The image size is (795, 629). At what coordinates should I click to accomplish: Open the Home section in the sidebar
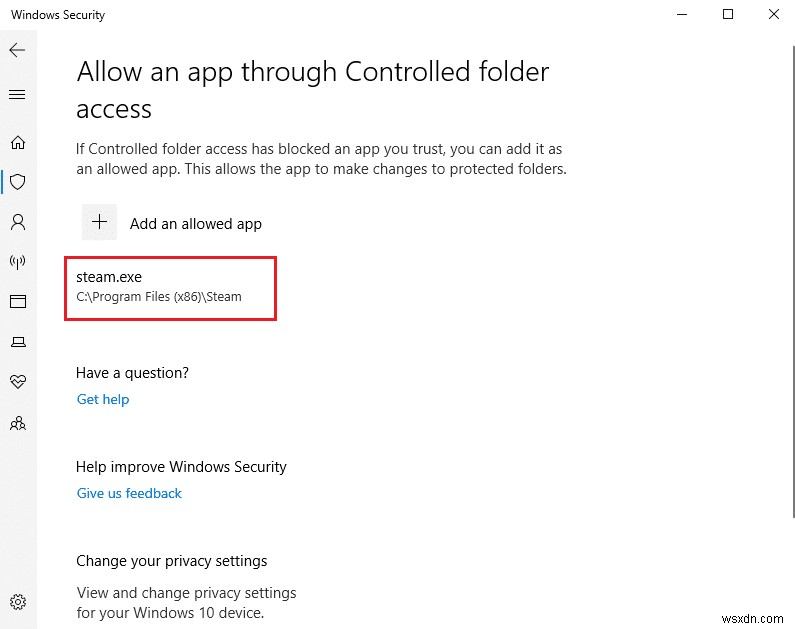17,142
